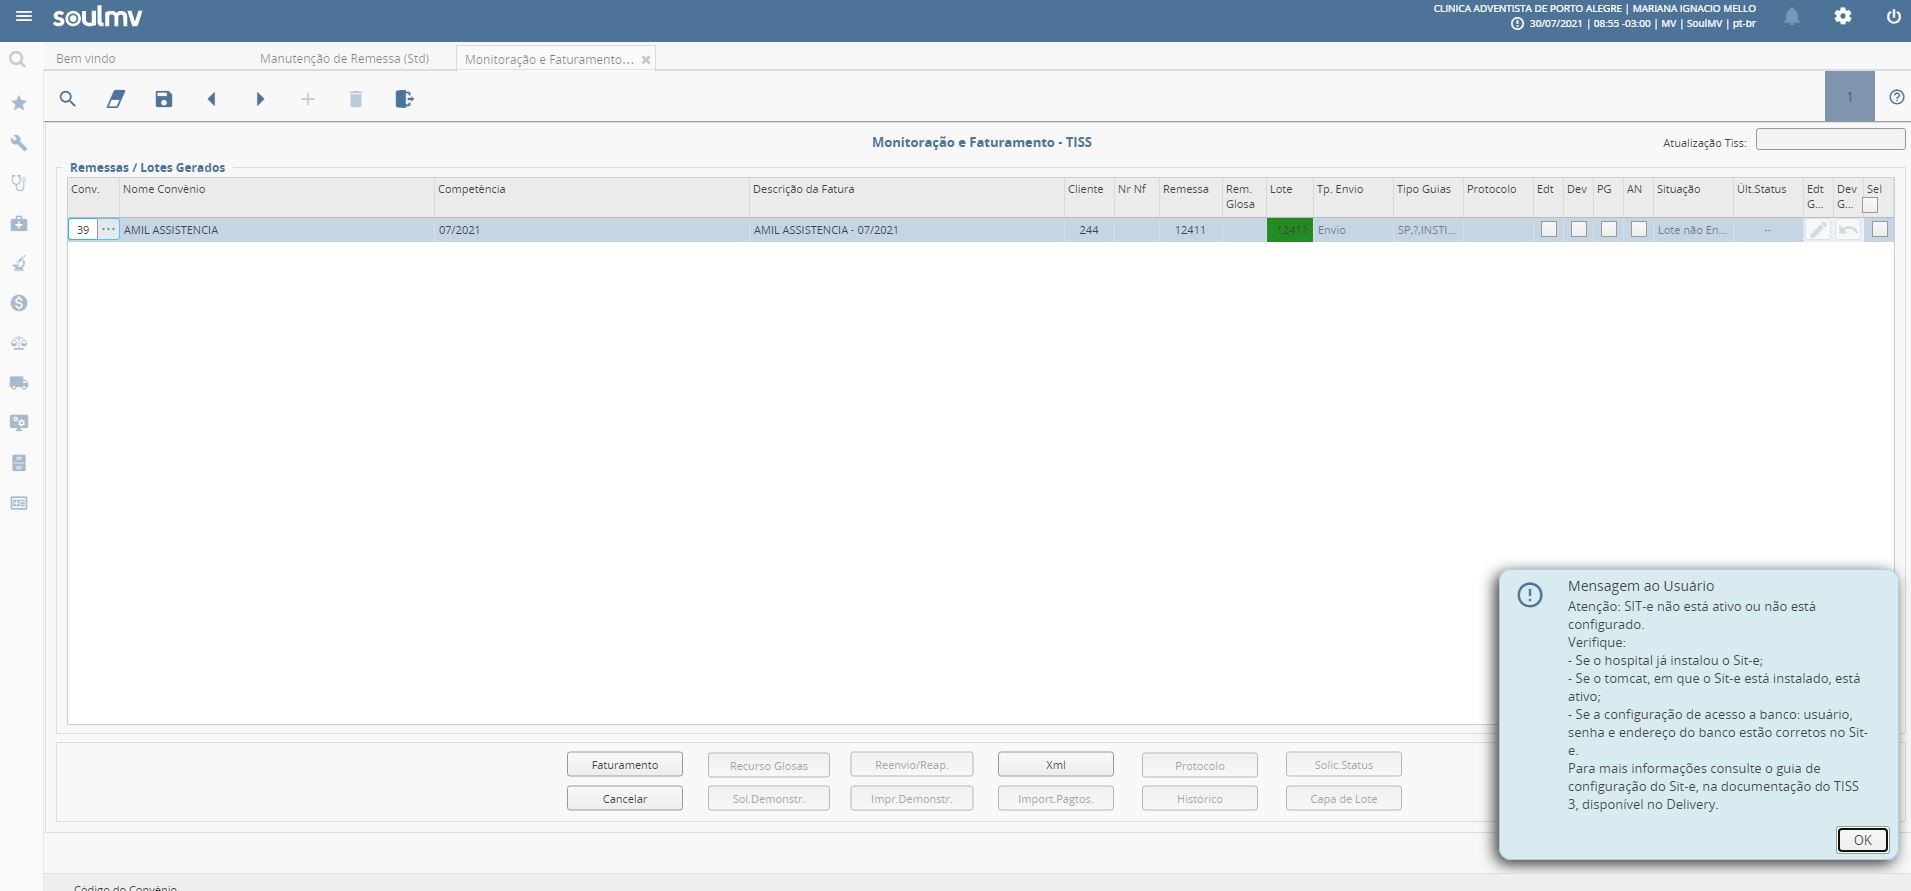The width and height of the screenshot is (1911, 891).
Task: Click the power logout icon
Action: [x=1893, y=17]
